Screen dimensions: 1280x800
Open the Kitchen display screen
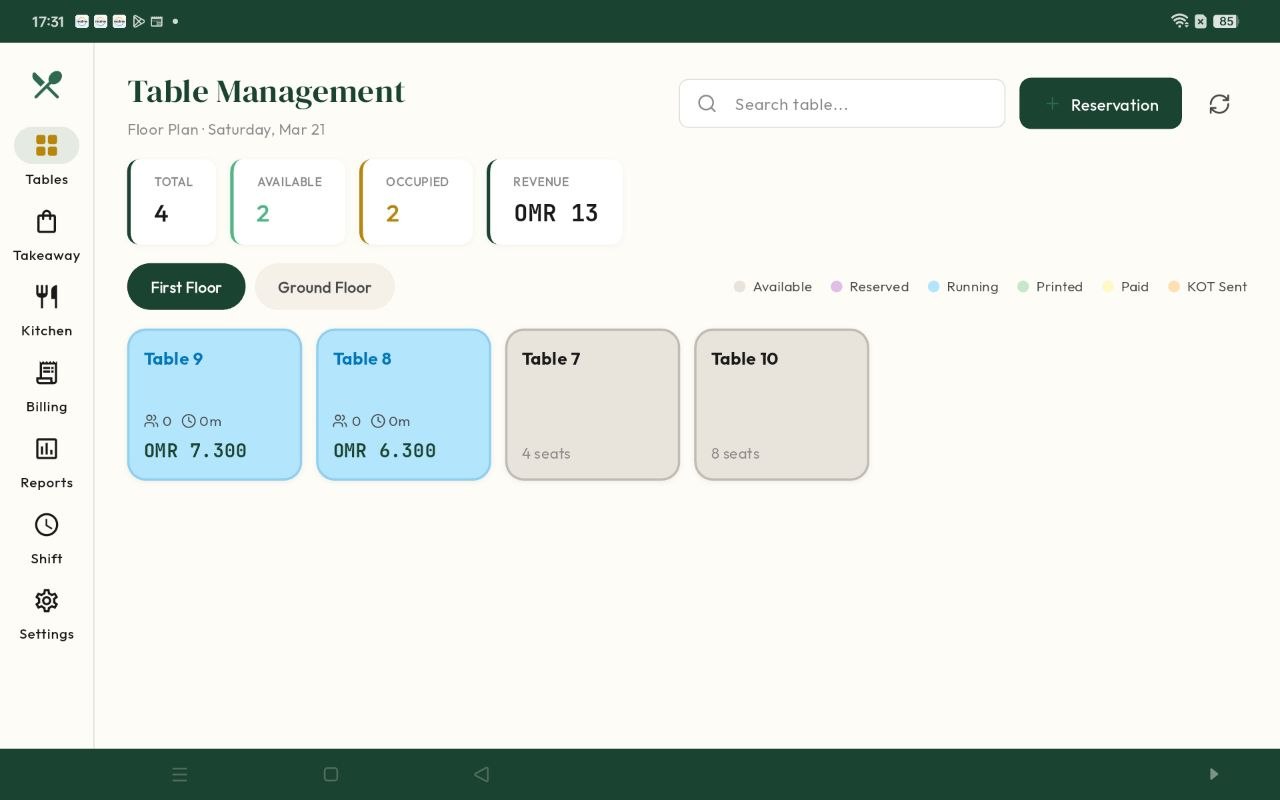(46, 309)
